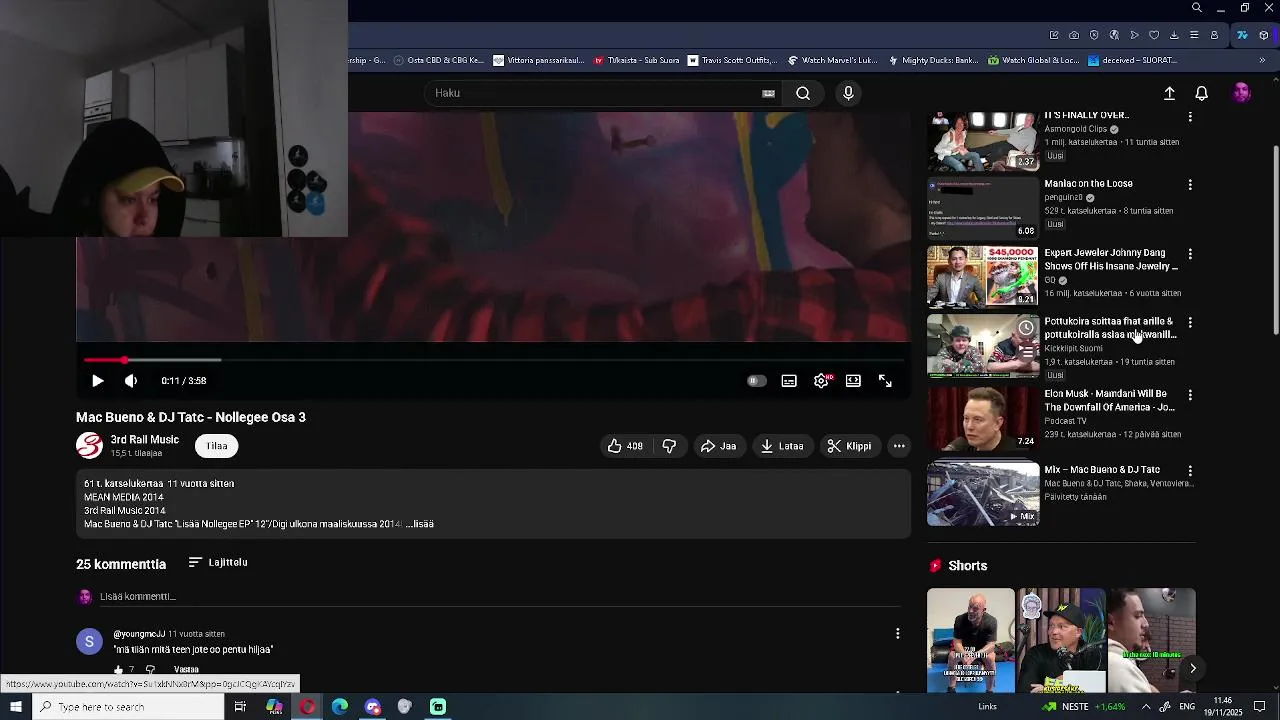The height and width of the screenshot is (720, 1280).
Task: Show hidden system tray icons
Action: 1146,707
